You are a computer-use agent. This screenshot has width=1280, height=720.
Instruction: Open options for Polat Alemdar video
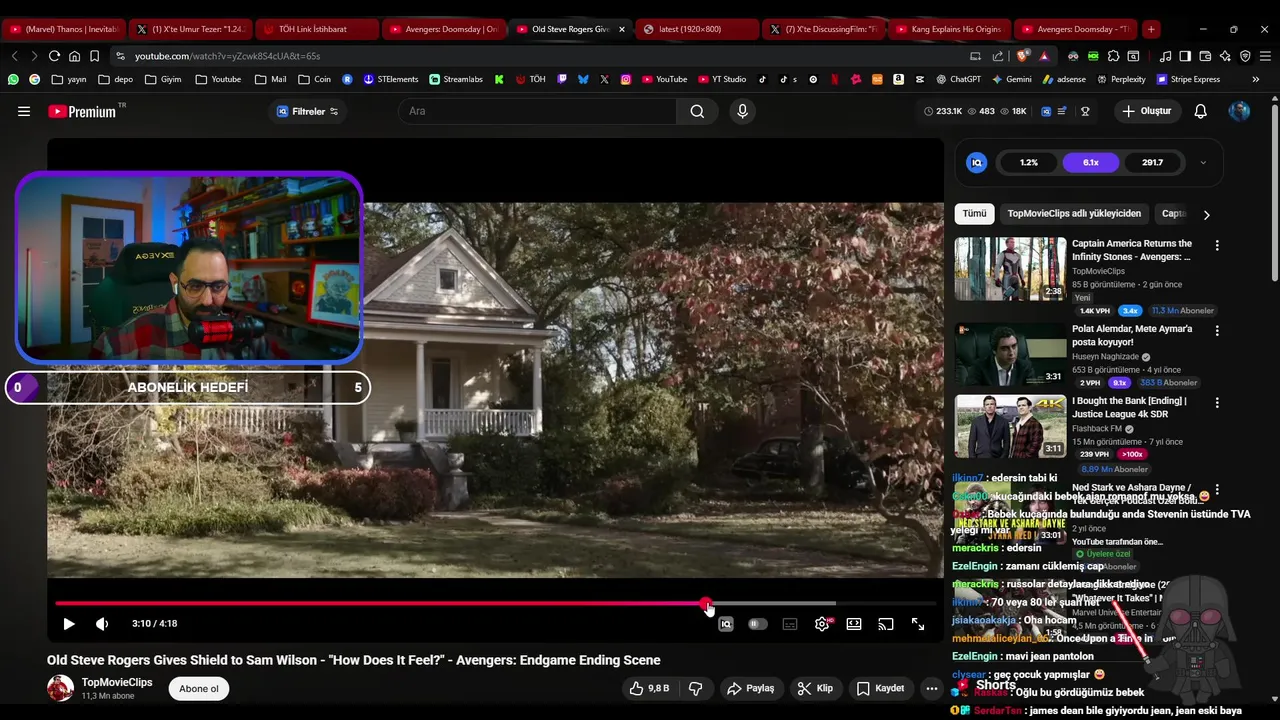pyautogui.click(x=1217, y=330)
